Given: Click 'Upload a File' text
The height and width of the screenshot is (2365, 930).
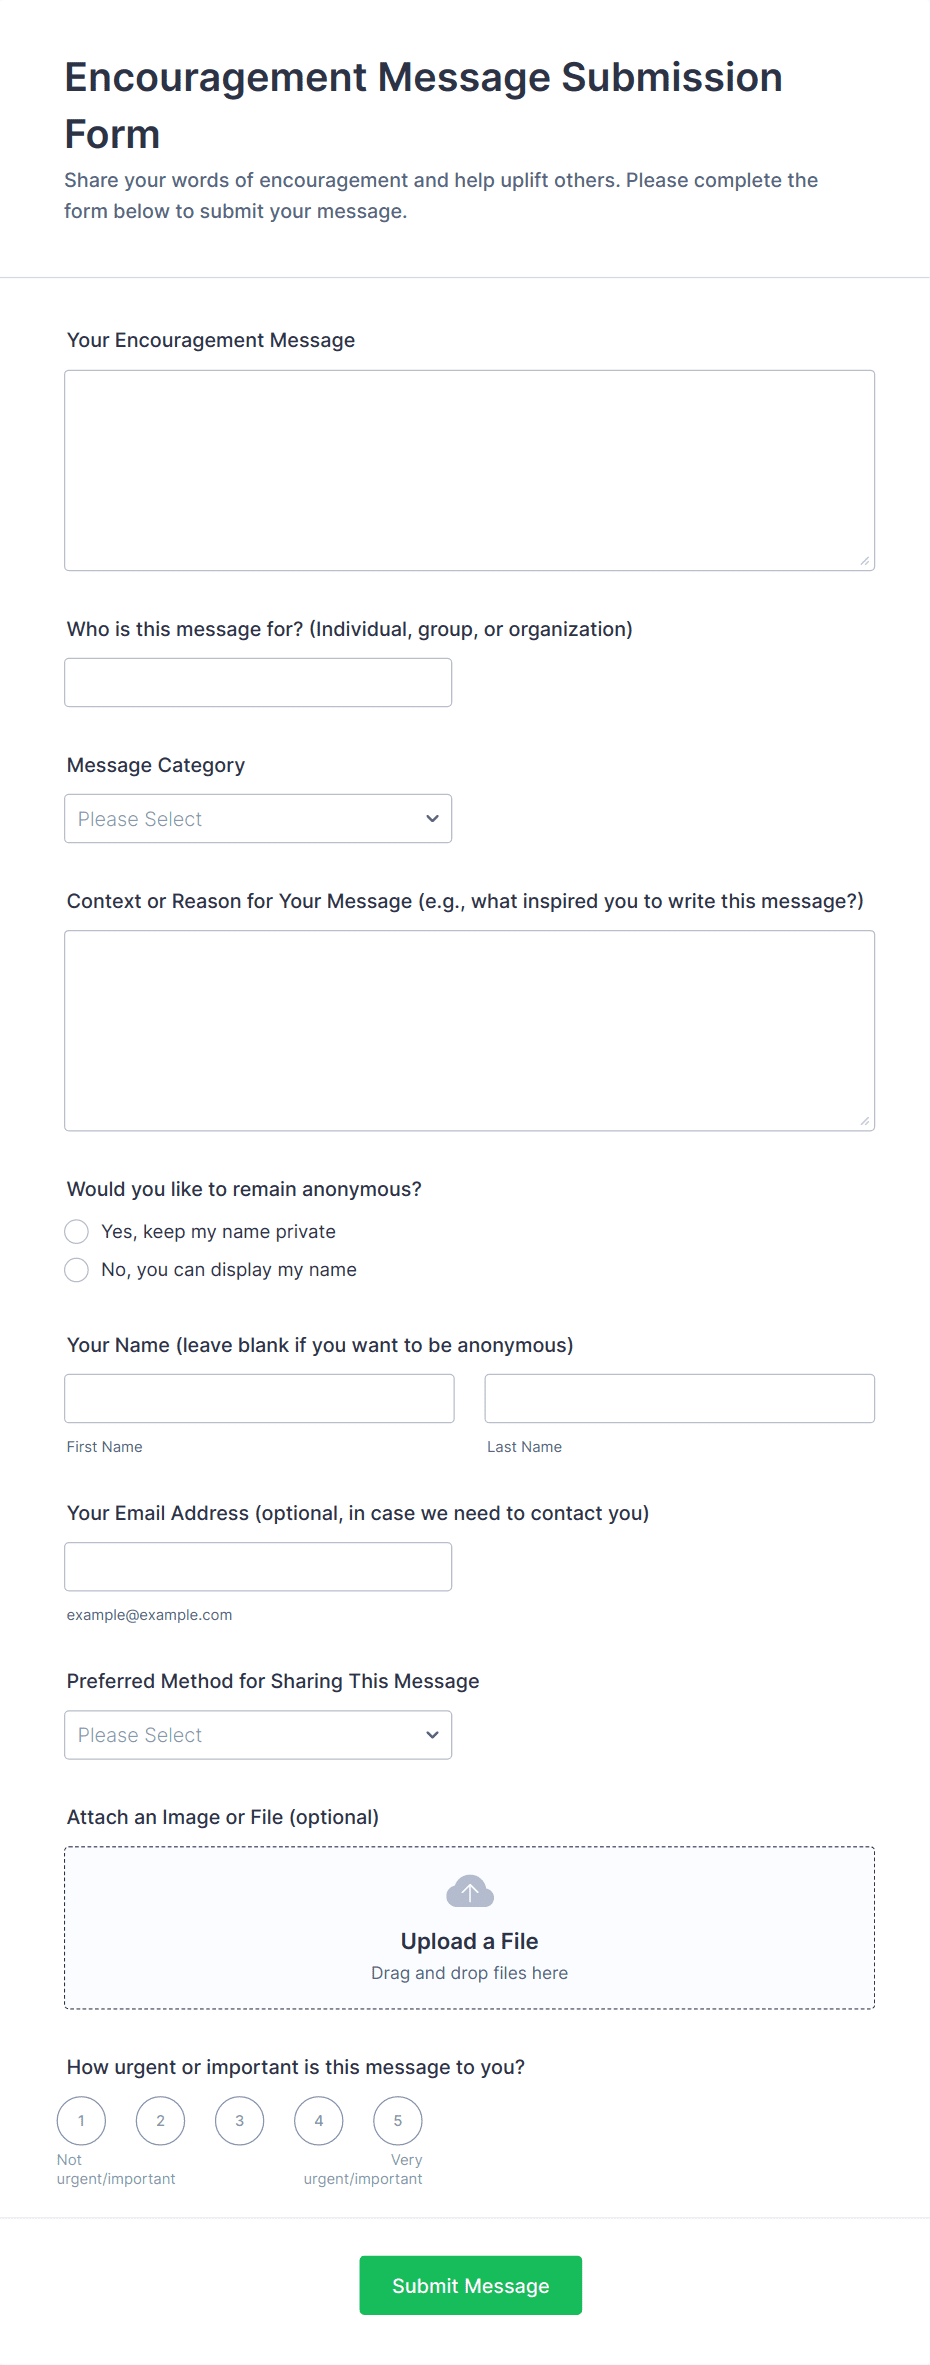Looking at the screenshot, I should 470,1941.
